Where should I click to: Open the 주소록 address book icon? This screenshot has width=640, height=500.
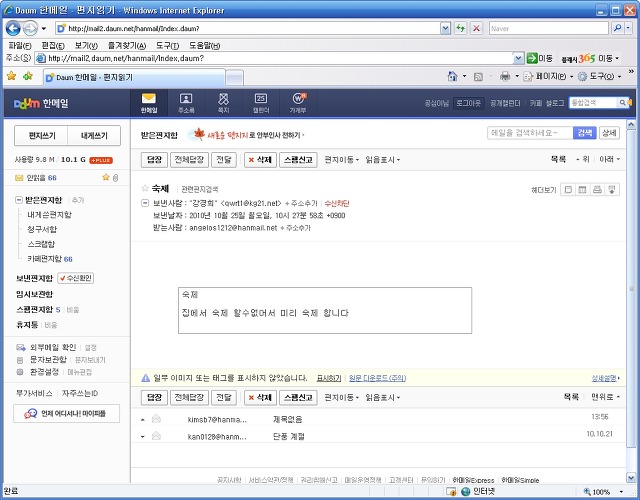[186, 103]
